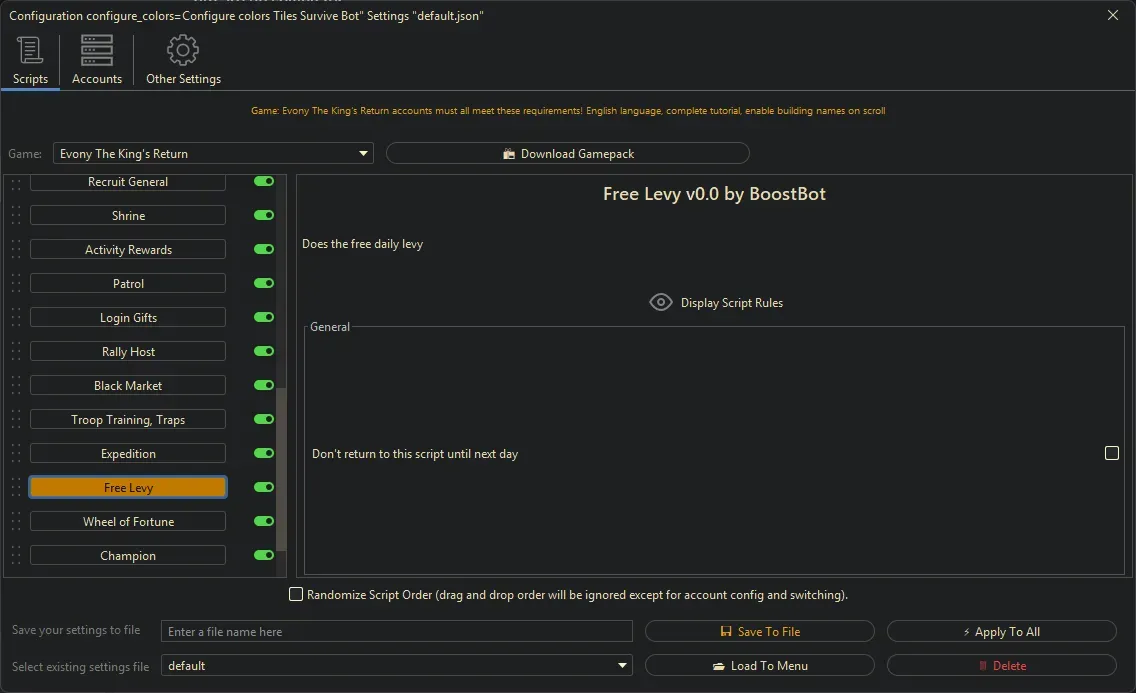Open Other Settings via the gear icon
The image size is (1136, 693).
point(182,49)
